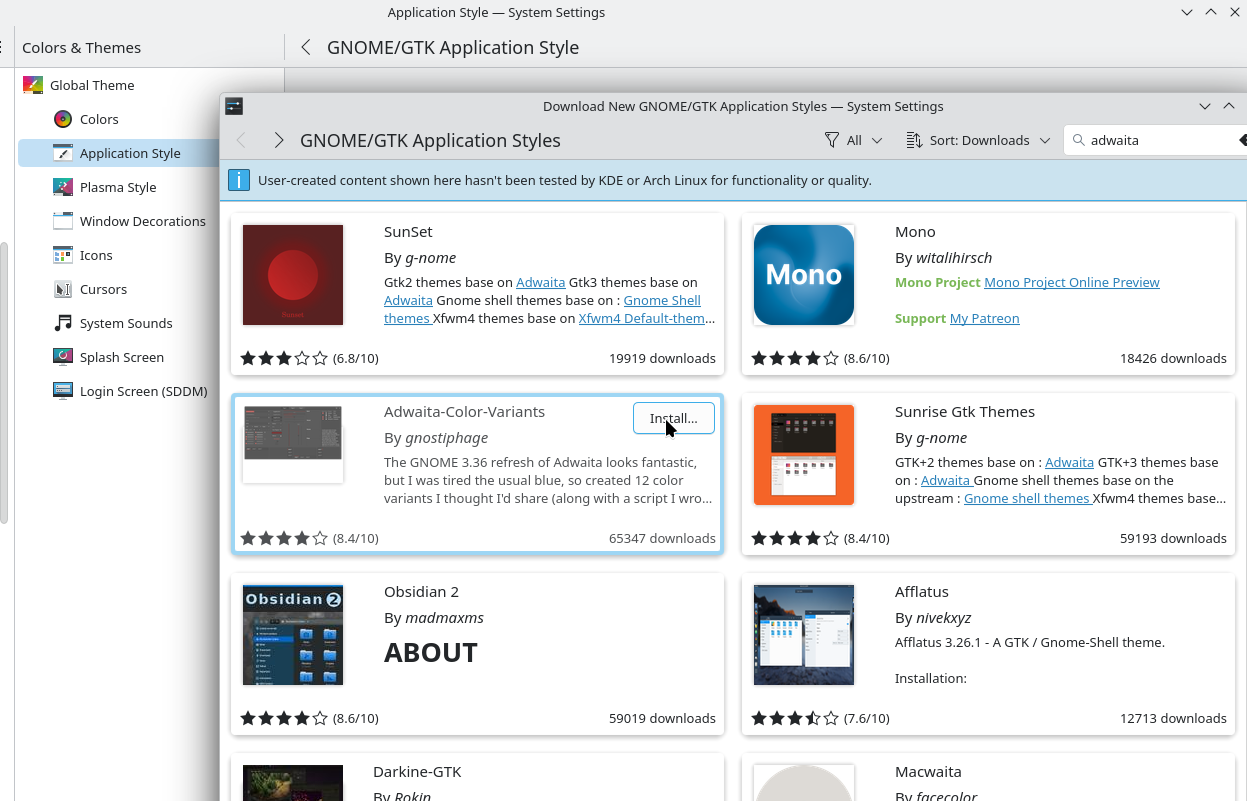Click the Adwaita-Color-Variants title

coord(464,411)
